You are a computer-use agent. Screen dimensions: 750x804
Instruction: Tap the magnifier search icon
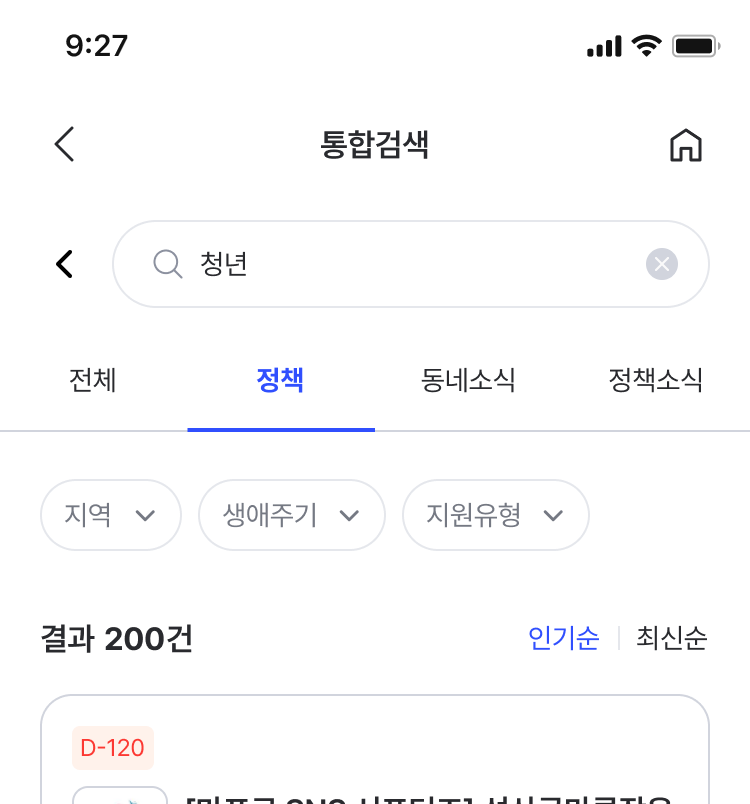click(168, 264)
